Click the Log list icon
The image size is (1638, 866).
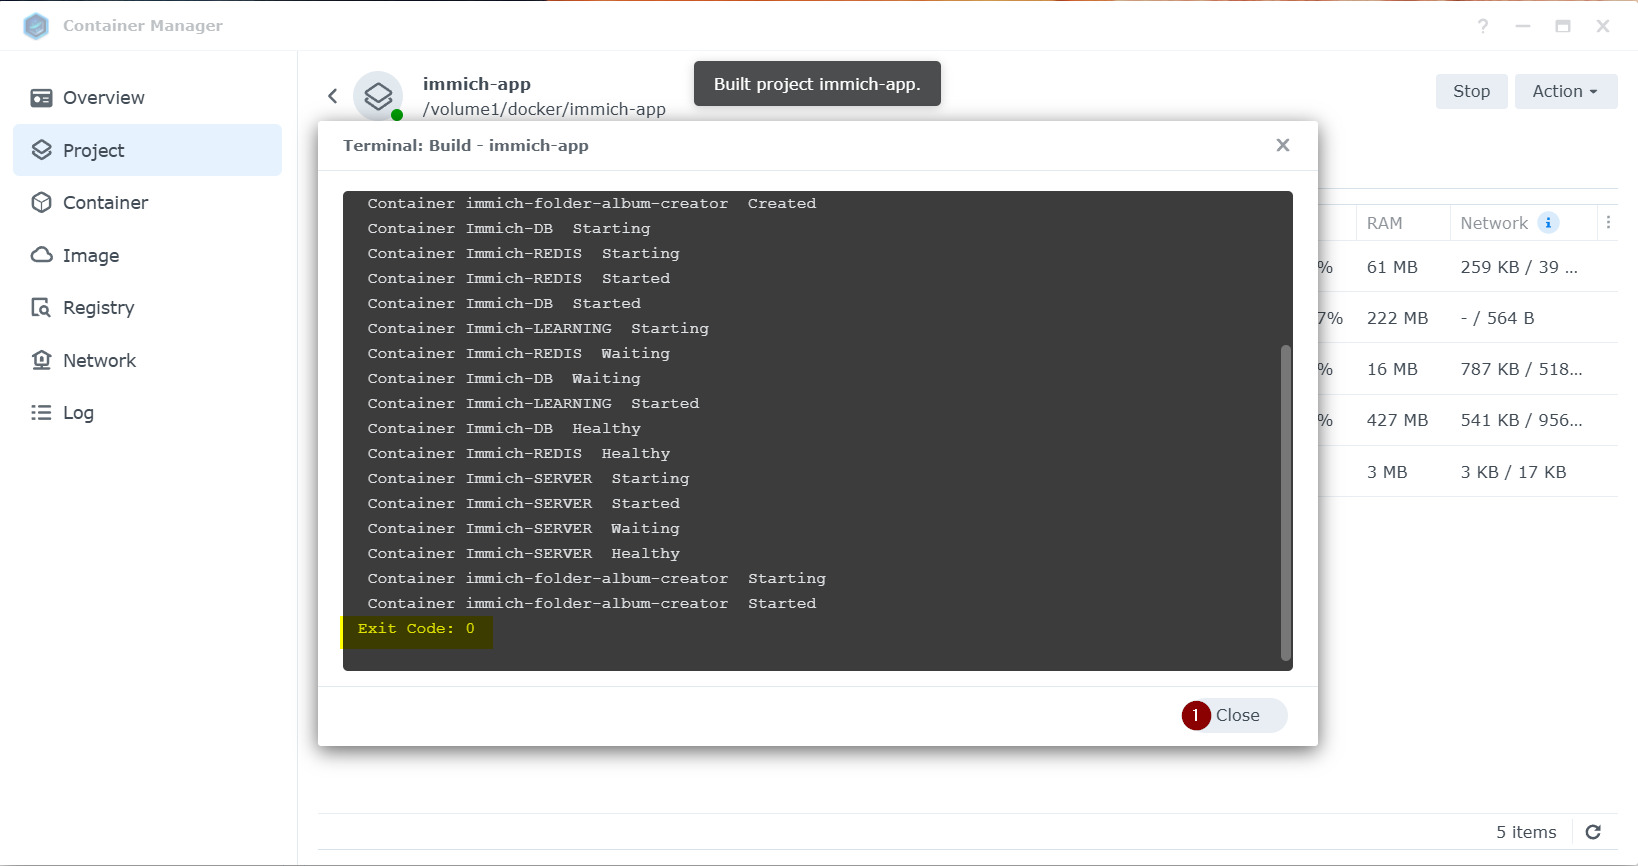point(41,412)
